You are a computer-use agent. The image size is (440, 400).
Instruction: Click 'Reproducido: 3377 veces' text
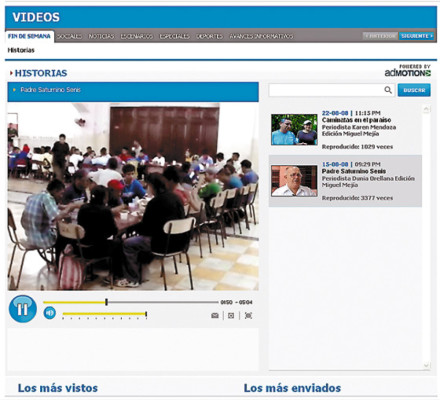click(357, 198)
